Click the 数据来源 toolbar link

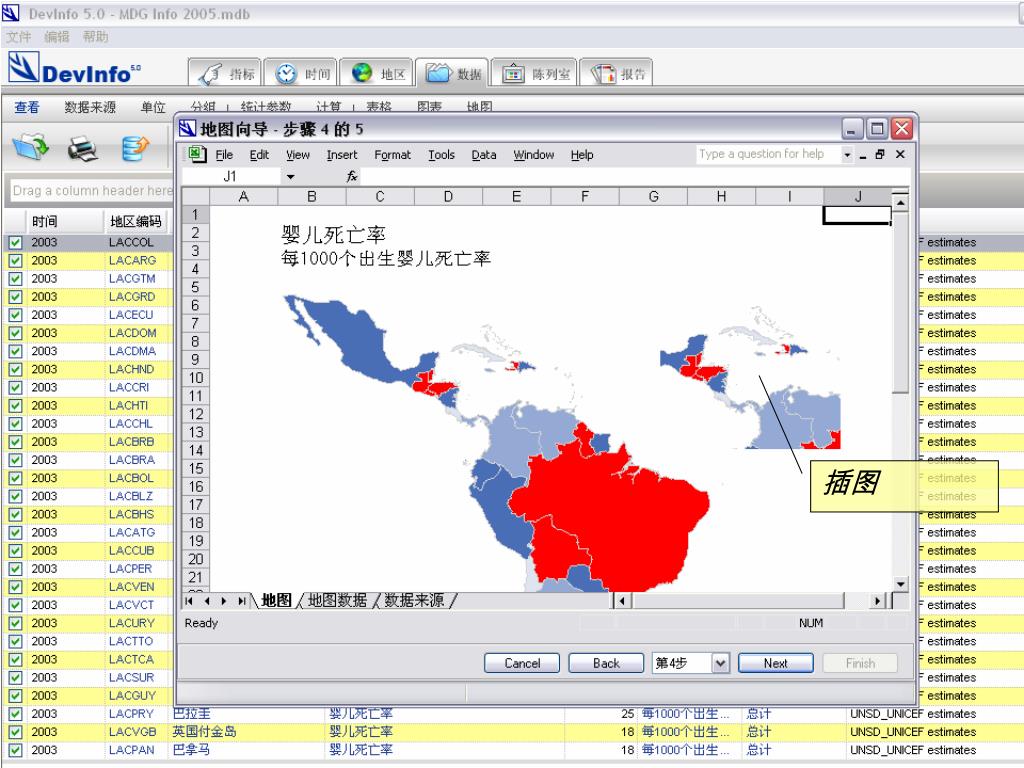pyautogui.click(x=90, y=107)
